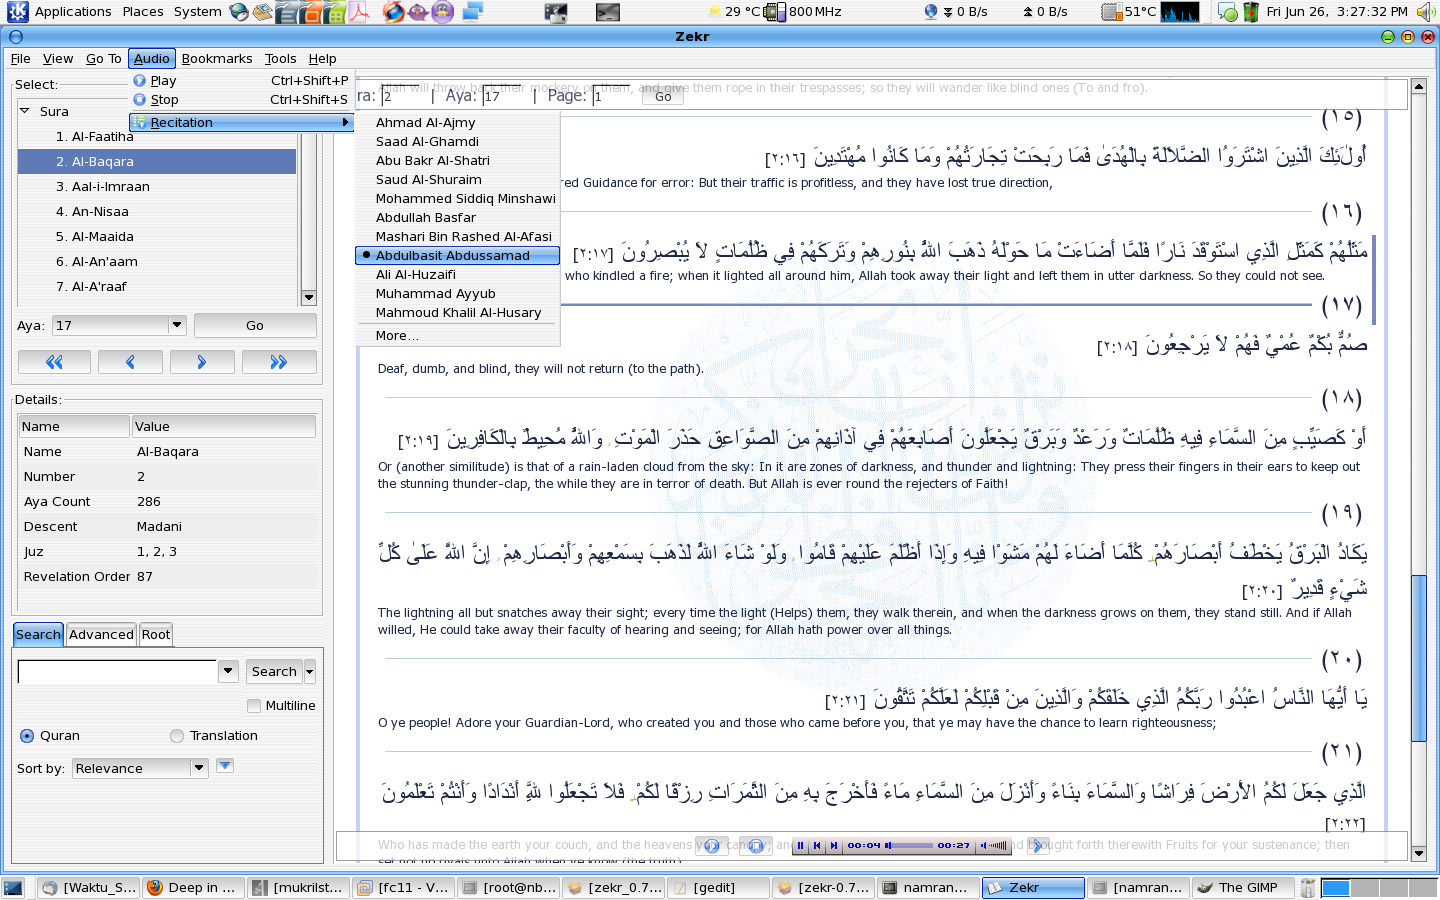Enable the Multiline checkbox
The image size is (1440, 900).
[x=254, y=706]
